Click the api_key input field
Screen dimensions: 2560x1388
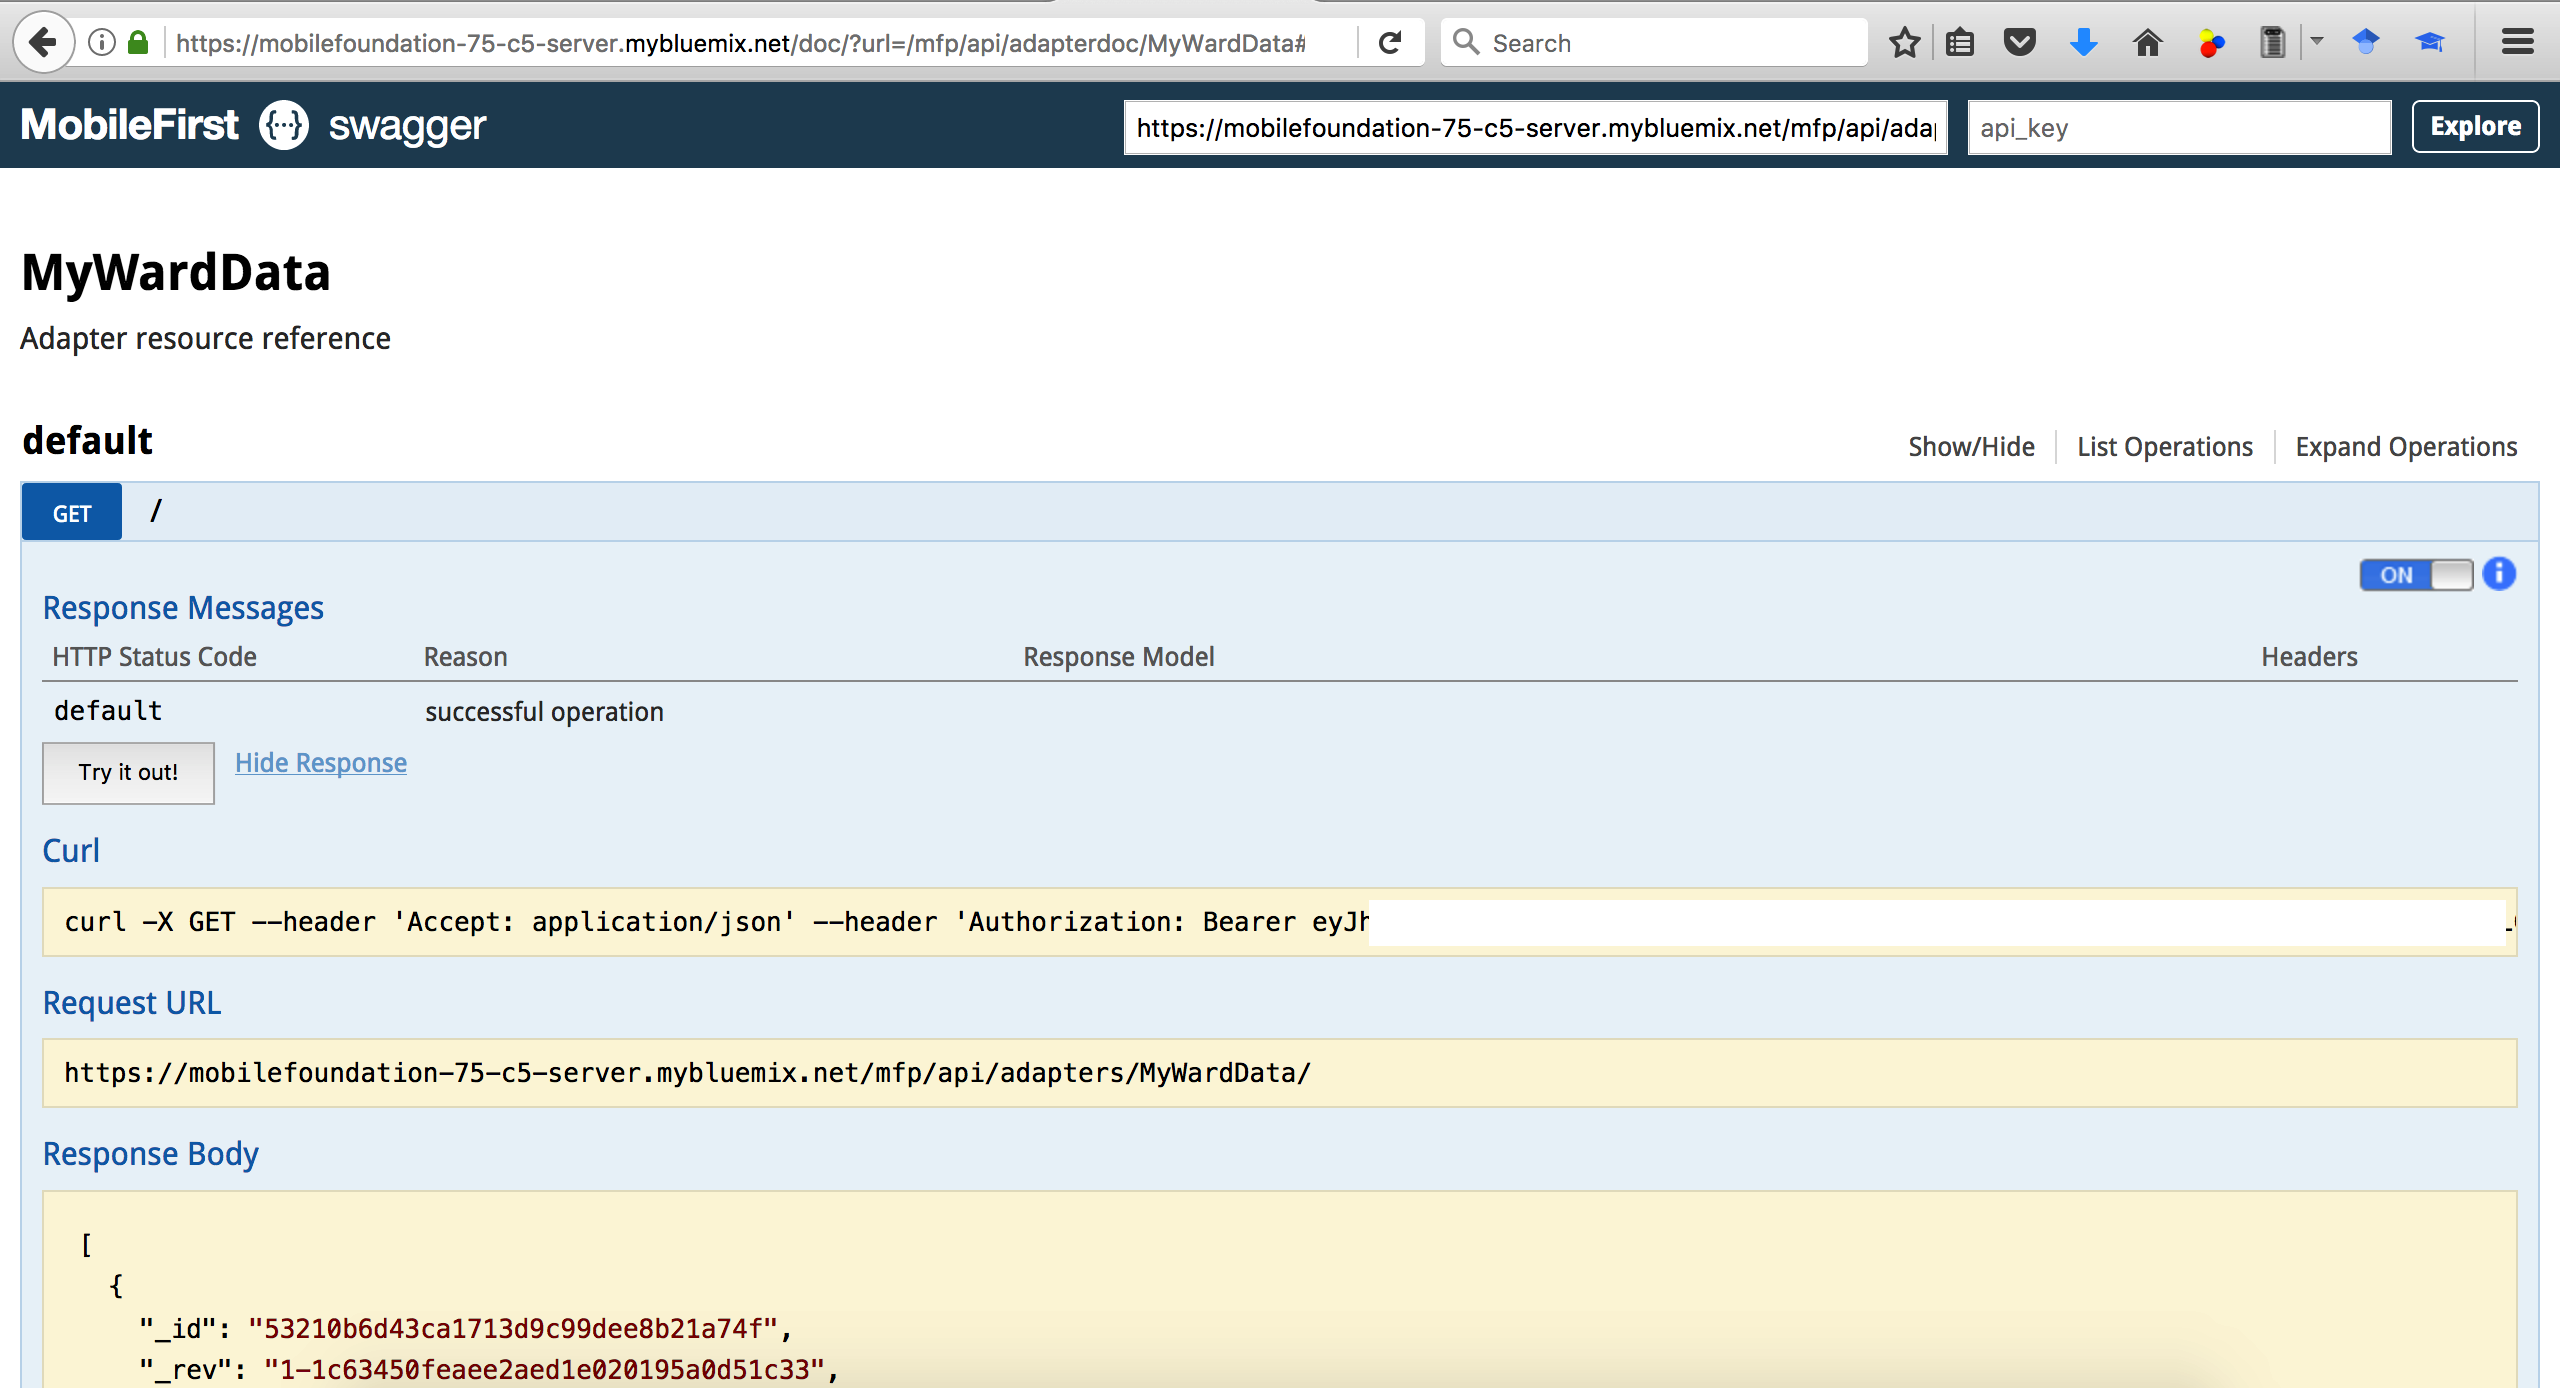coord(2179,127)
